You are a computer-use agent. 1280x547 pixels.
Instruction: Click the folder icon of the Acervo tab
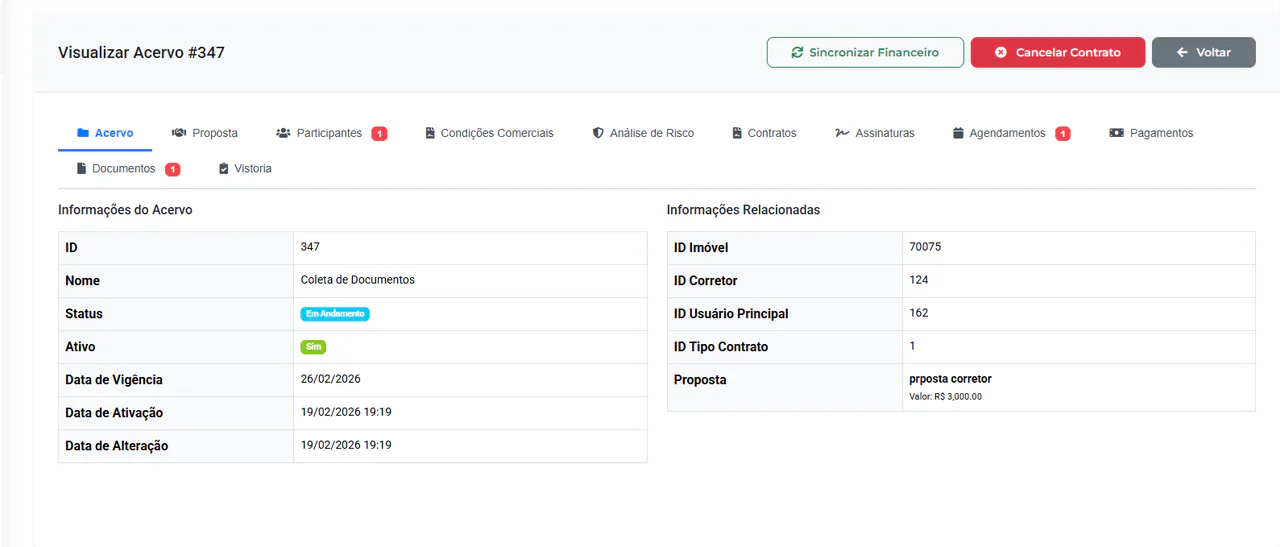coord(83,133)
